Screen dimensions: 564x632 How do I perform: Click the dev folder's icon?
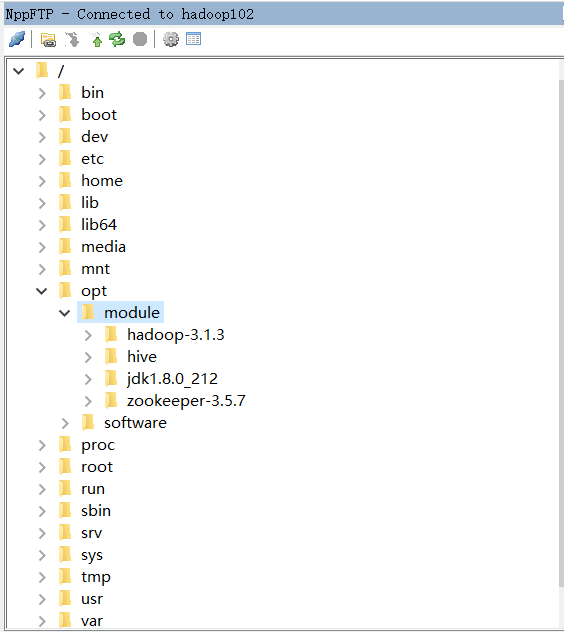[65, 136]
